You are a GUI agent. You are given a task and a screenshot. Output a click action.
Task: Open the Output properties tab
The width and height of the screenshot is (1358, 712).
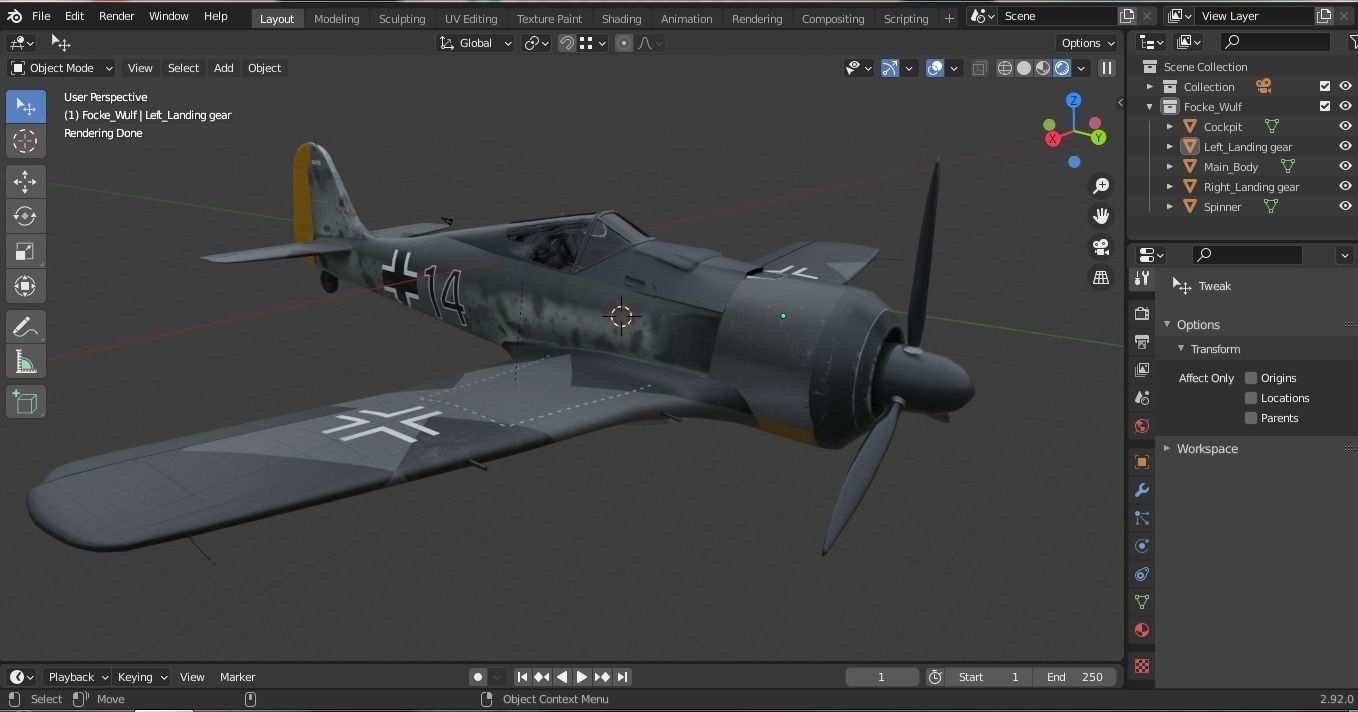click(1142, 342)
